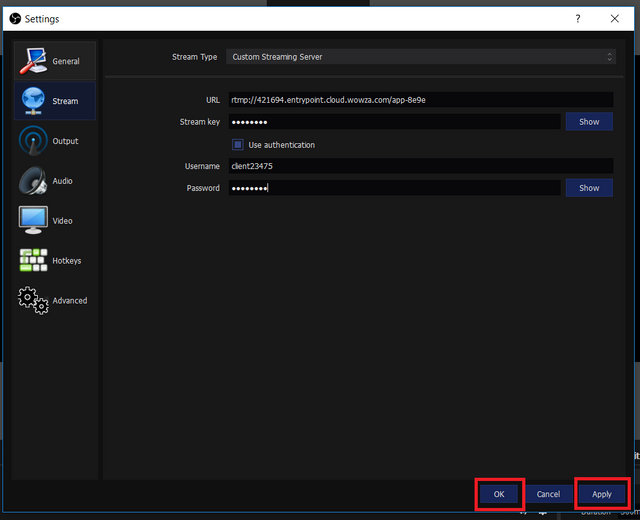This screenshot has height=520, width=640.
Task: Open Hotkeys keyboard icon settings
Action: 33,260
